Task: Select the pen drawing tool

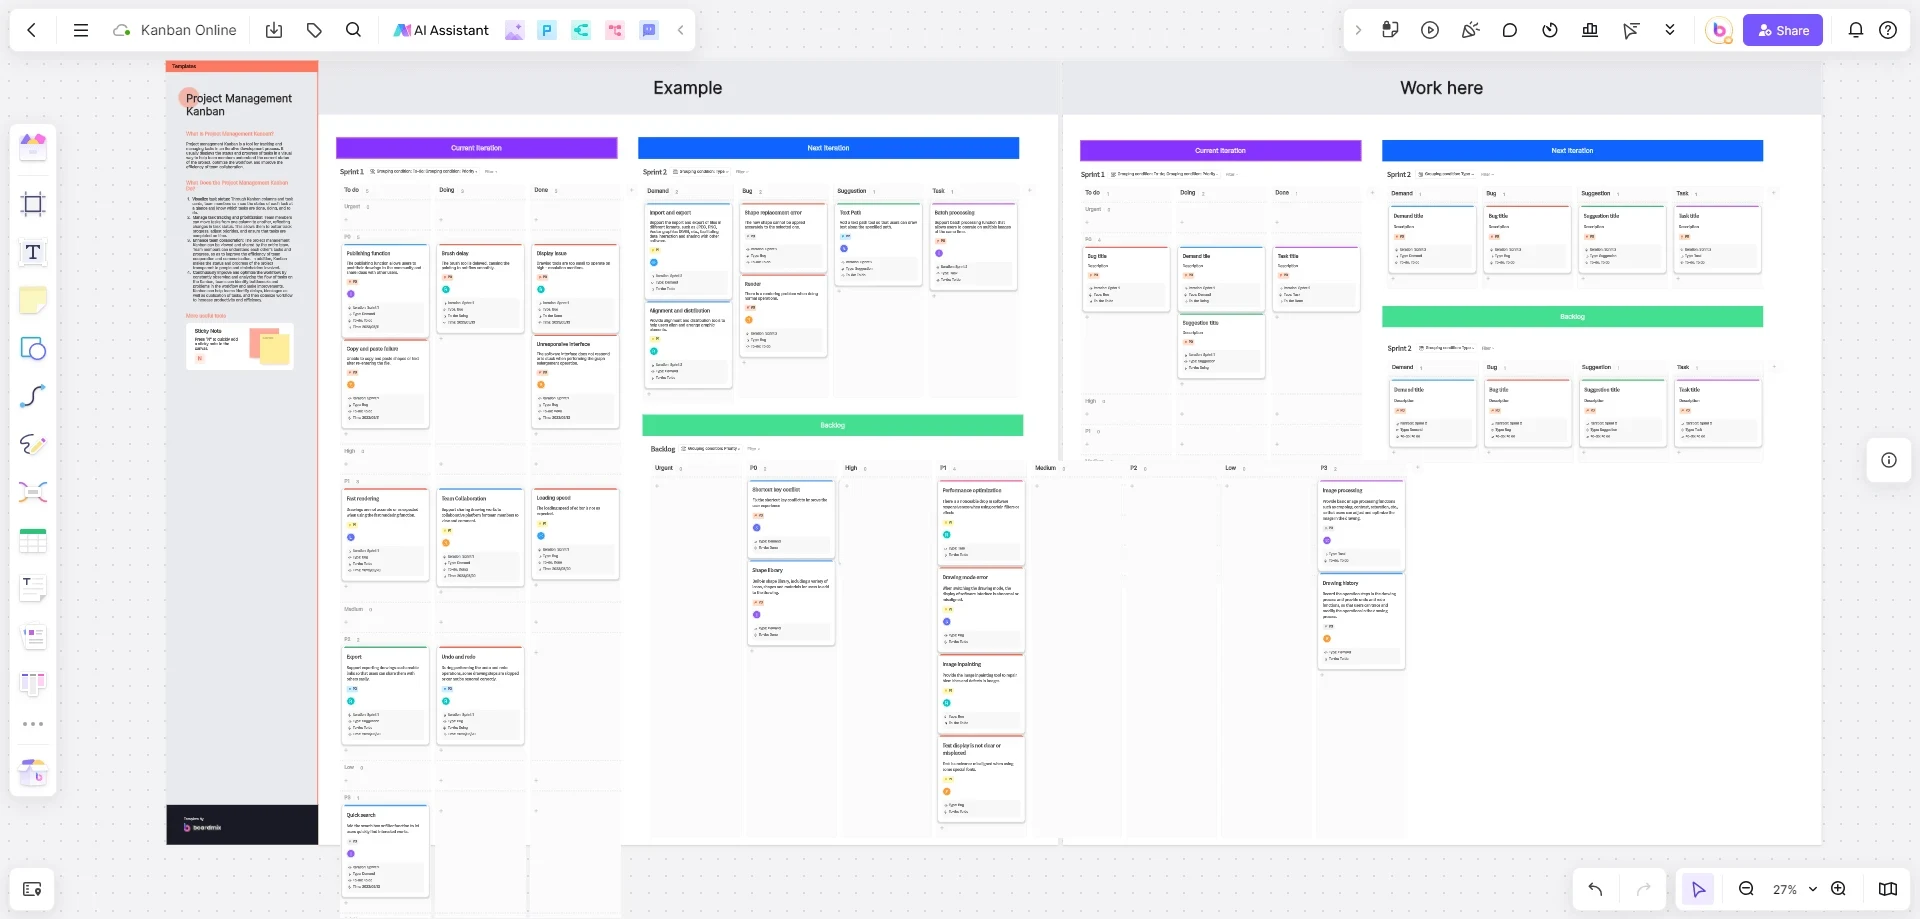Action: pos(33,444)
